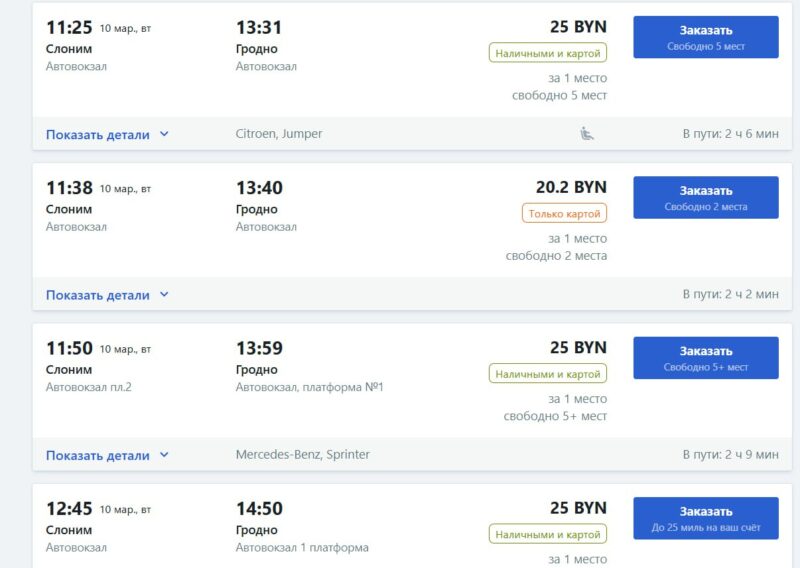Click 'Автовокзал, платформа №1' arrival station
800x568 pixels.
pos(310,387)
